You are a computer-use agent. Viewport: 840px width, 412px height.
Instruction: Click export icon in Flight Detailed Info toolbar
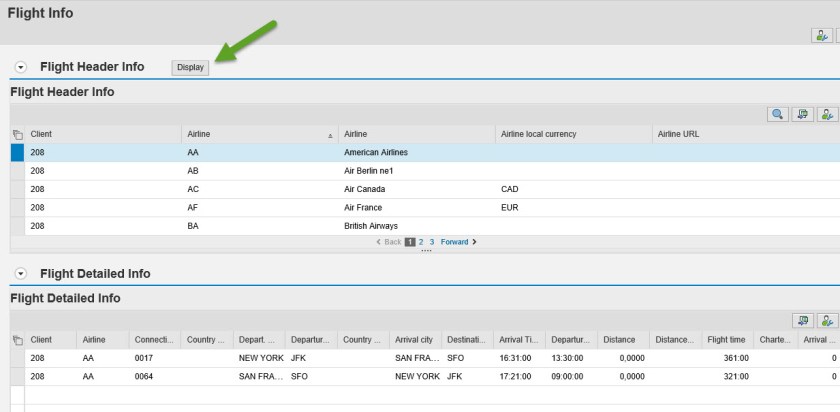click(802, 321)
